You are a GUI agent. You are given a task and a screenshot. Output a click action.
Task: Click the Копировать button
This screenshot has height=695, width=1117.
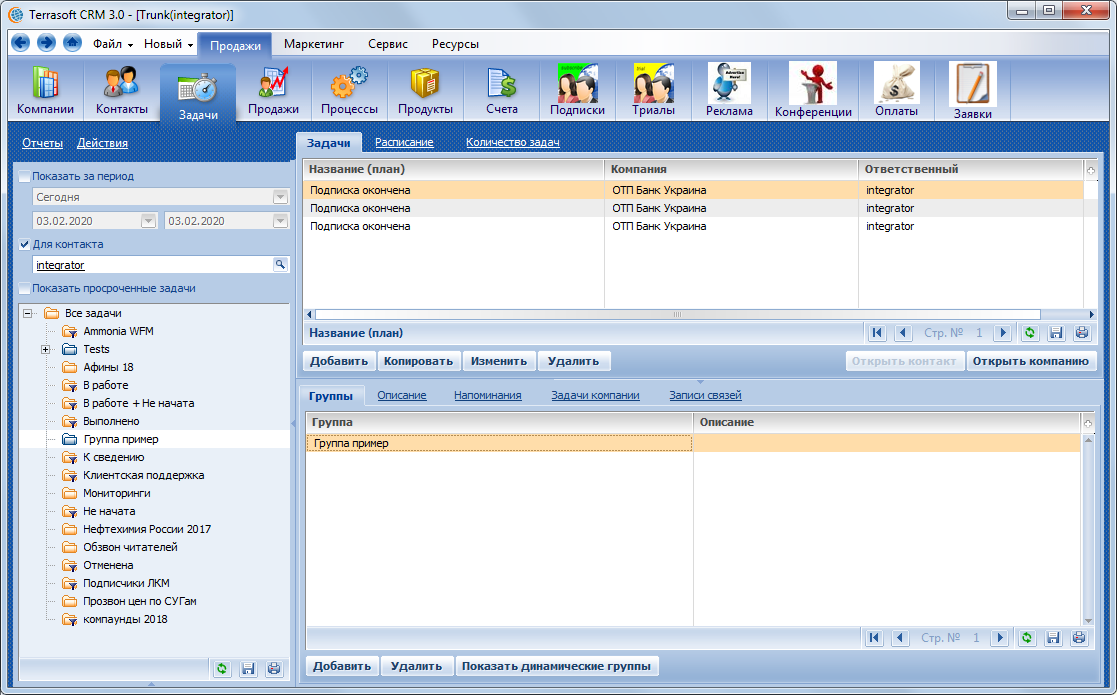click(x=418, y=361)
